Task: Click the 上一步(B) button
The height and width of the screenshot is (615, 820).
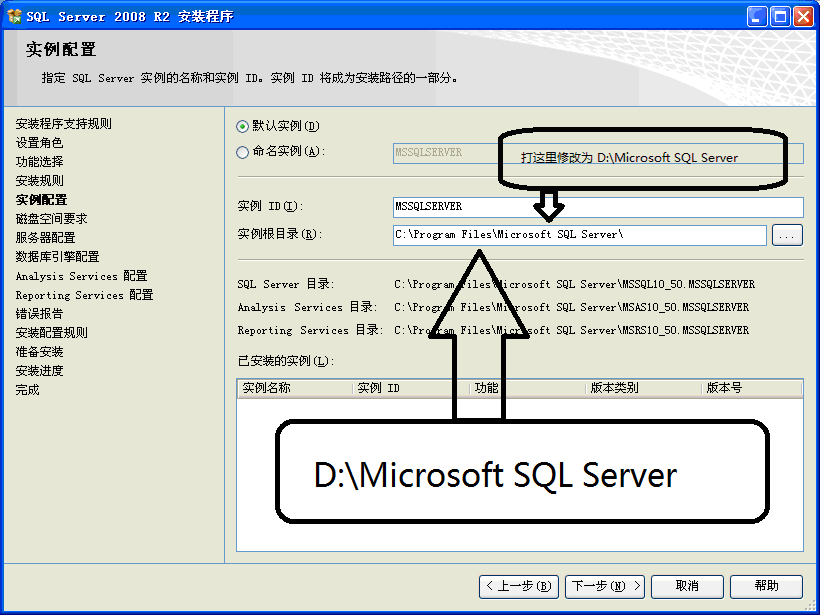Action: point(520,587)
